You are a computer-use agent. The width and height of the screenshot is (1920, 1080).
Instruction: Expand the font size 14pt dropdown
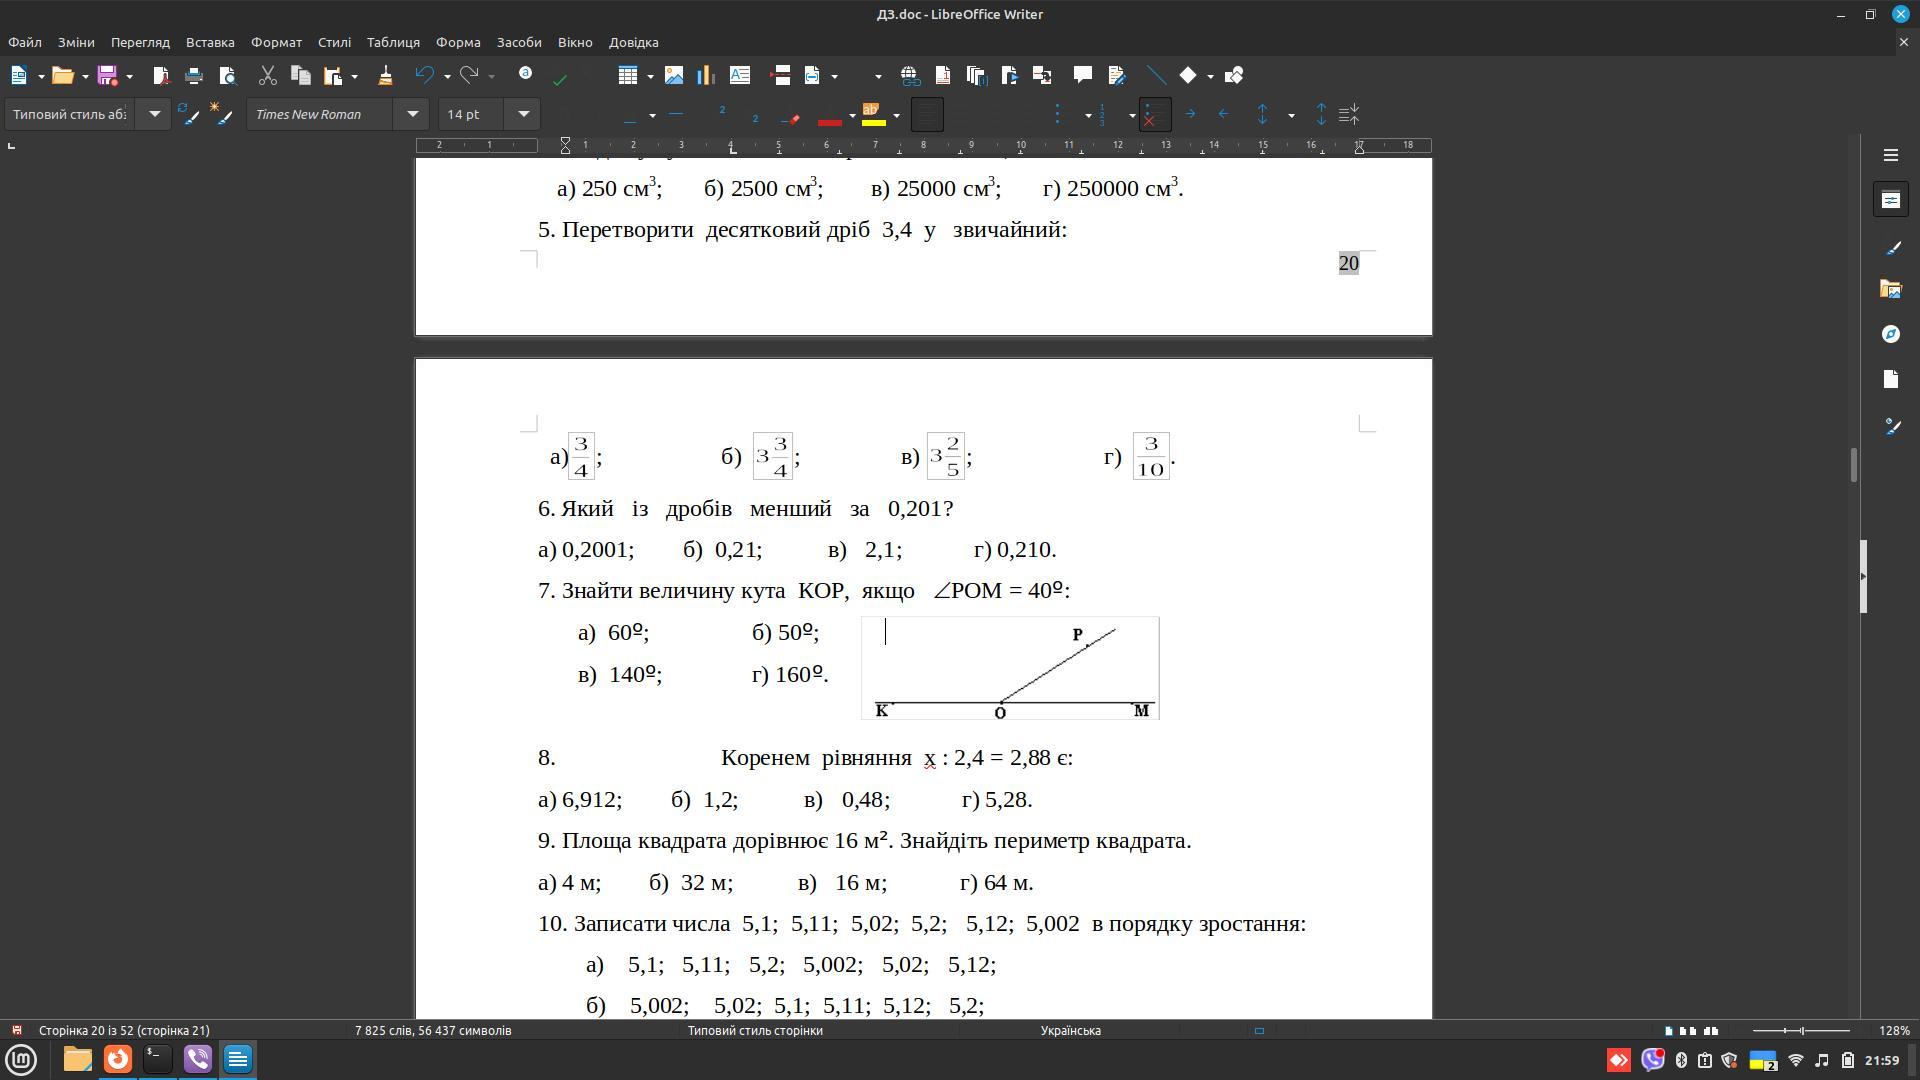[524, 113]
